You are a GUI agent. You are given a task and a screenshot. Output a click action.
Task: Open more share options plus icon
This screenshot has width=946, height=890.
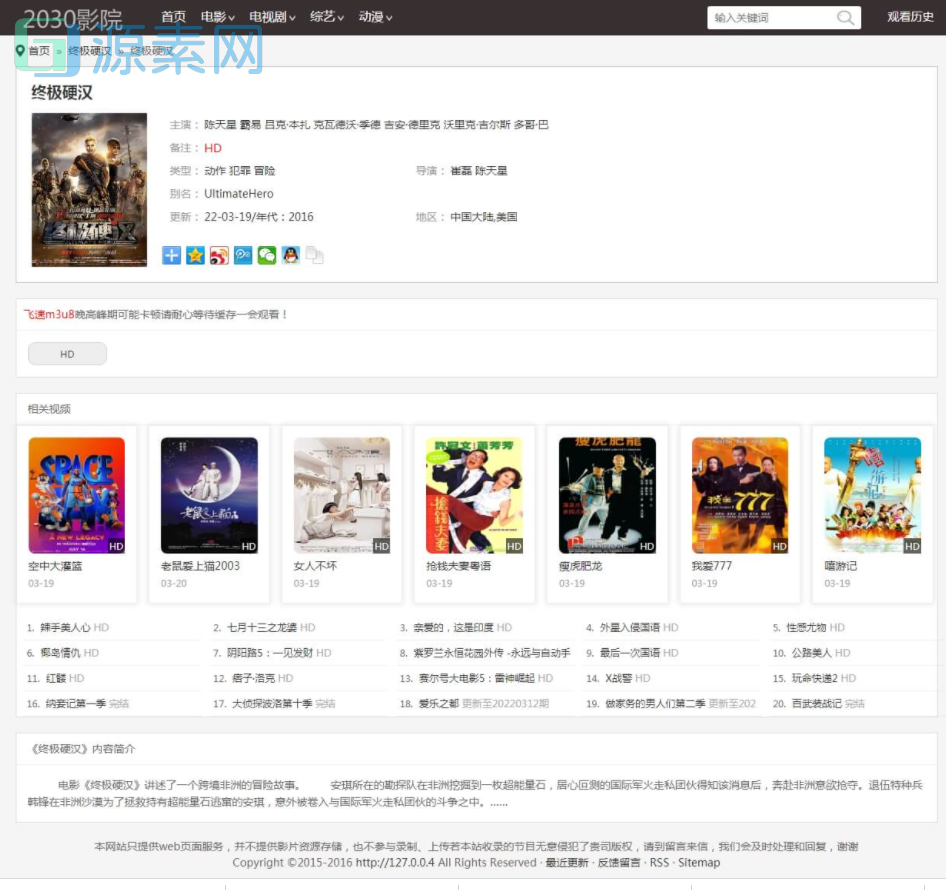coord(170,255)
